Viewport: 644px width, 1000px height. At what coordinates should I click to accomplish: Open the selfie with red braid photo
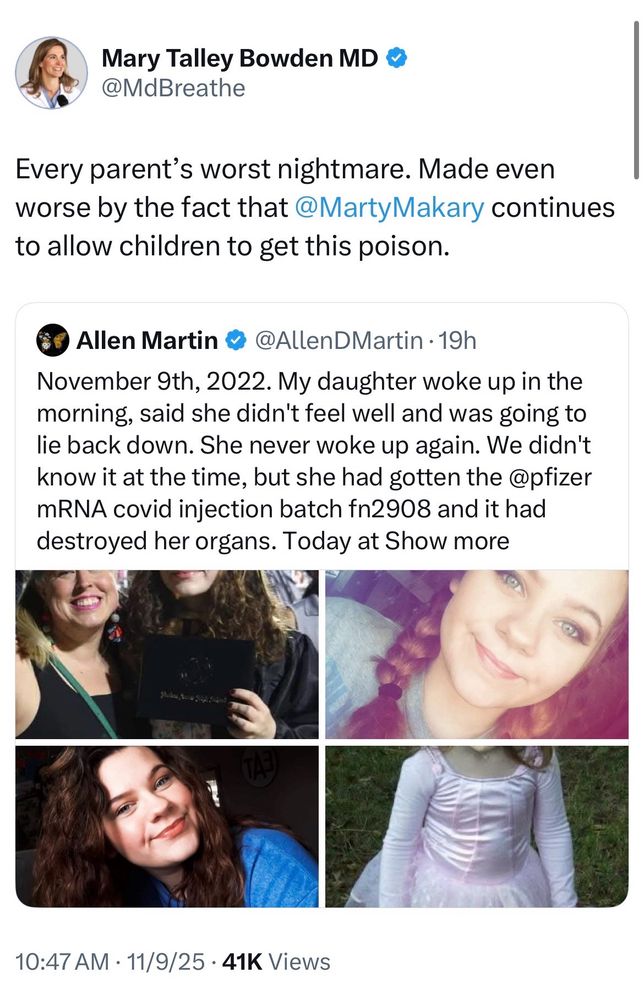tap(476, 654)
